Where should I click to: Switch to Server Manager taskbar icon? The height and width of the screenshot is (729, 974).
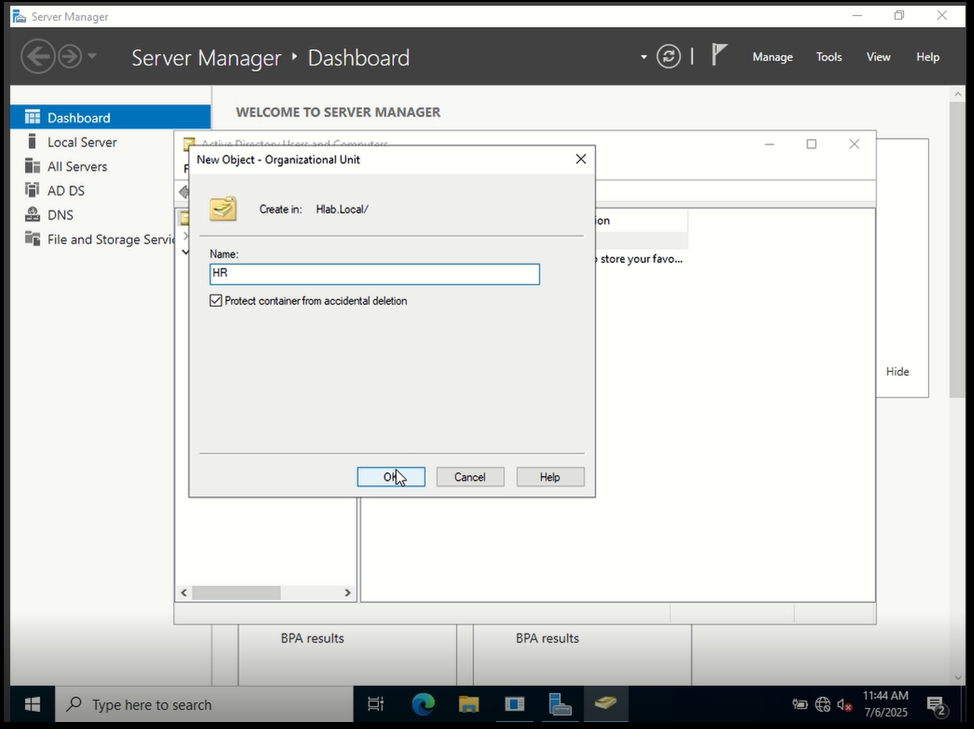point(560,704)
